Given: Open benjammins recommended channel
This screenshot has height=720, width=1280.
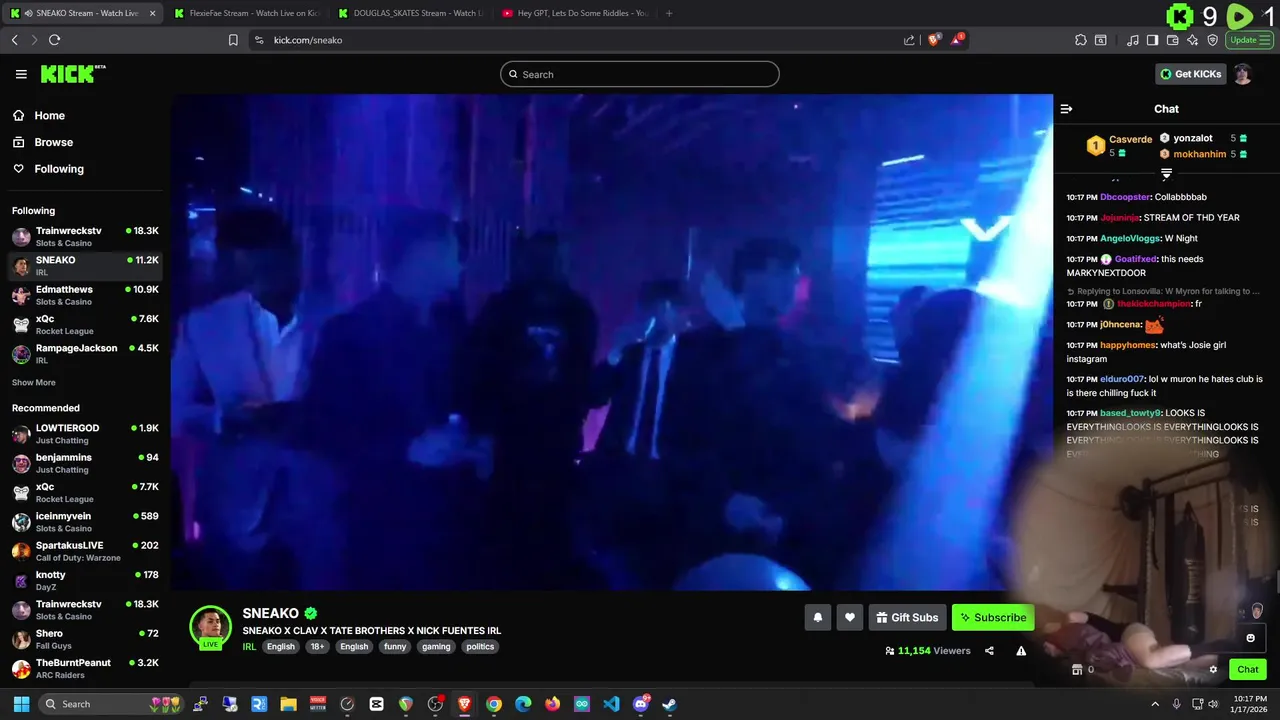Looking at the screenshot, I should coord(85,463).
